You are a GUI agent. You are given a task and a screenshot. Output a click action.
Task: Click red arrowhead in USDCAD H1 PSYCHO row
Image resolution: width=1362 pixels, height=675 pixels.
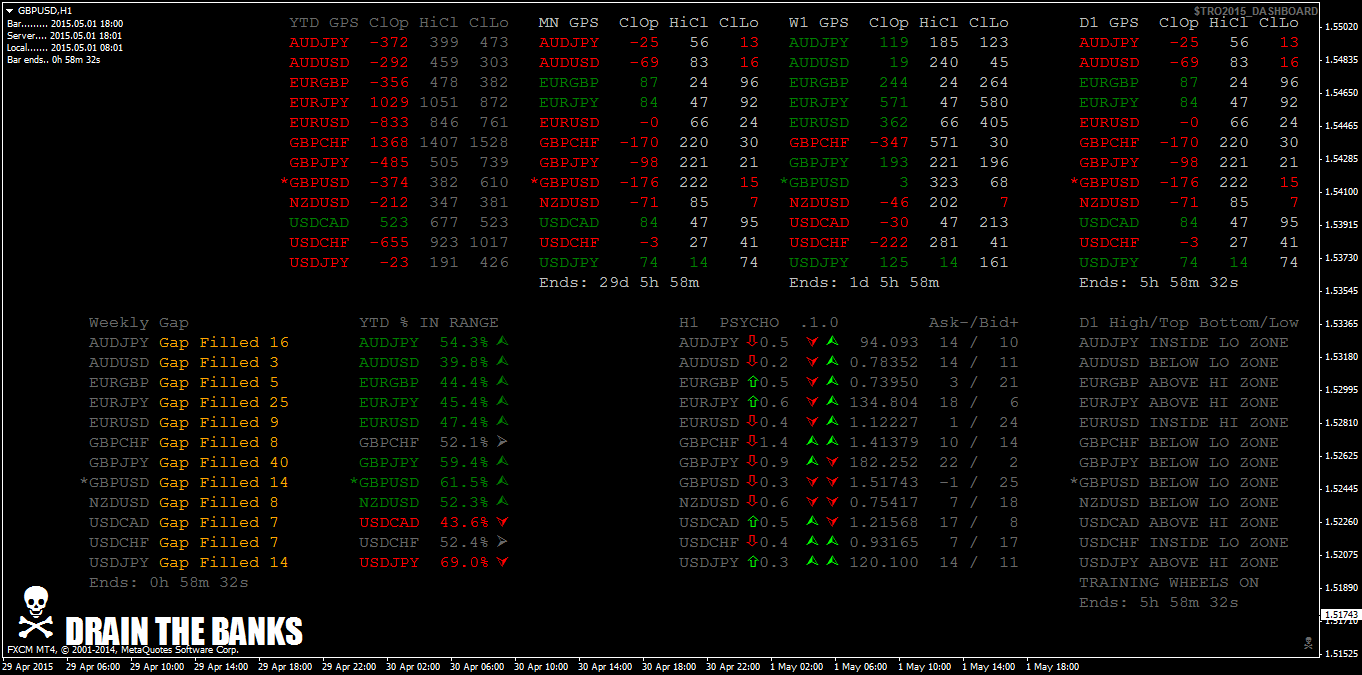coord(832,522)
